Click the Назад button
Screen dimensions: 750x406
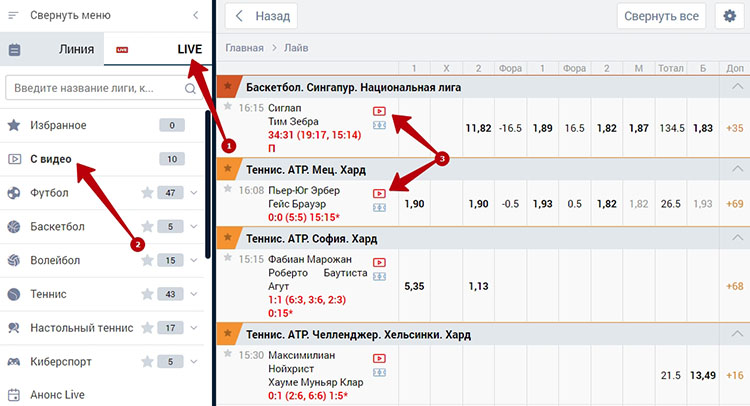point(262,17)
